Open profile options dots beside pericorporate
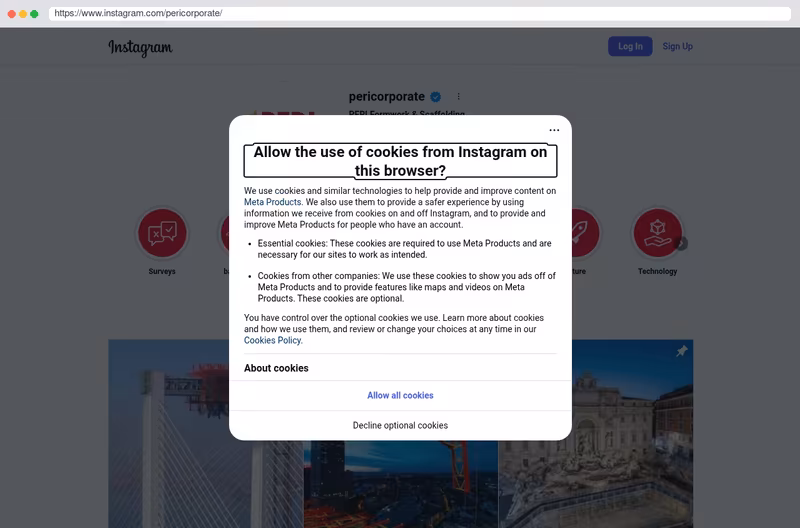The image size is (800, 528). point(459,96)
